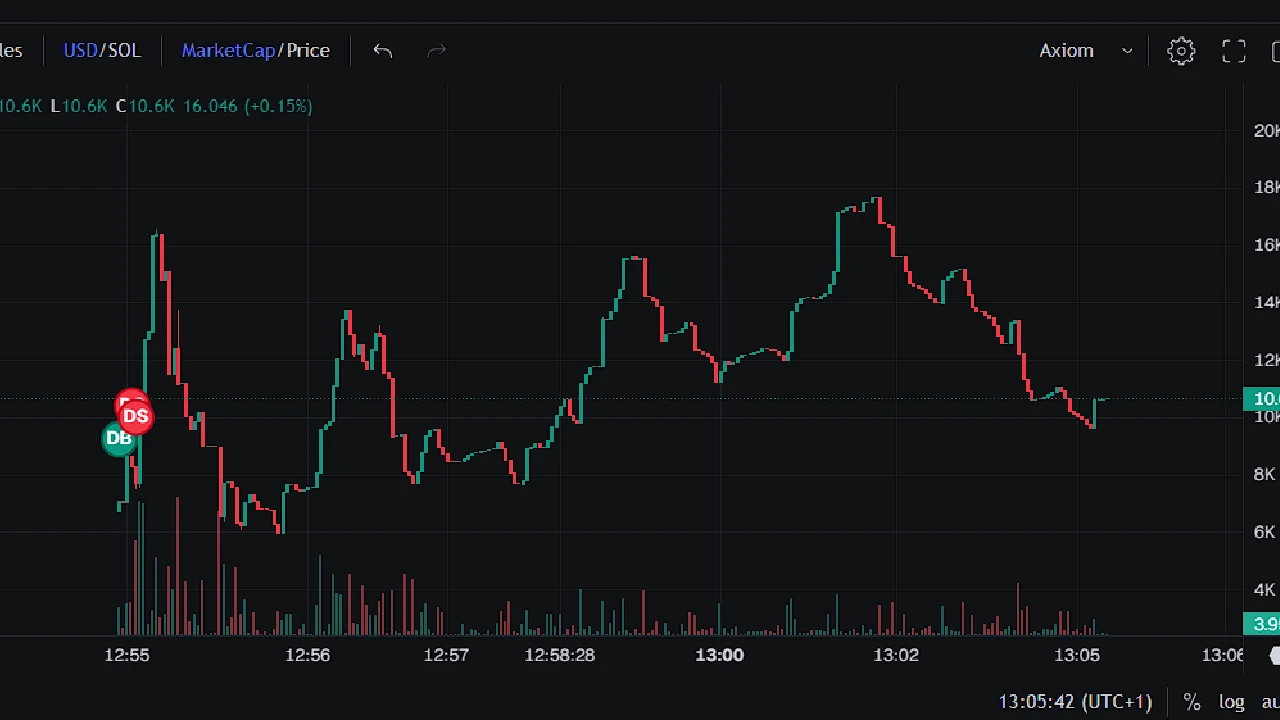Open the chart type menu at top-left
This screenshot has height=720, width=1280.
[x=10, y=51]
